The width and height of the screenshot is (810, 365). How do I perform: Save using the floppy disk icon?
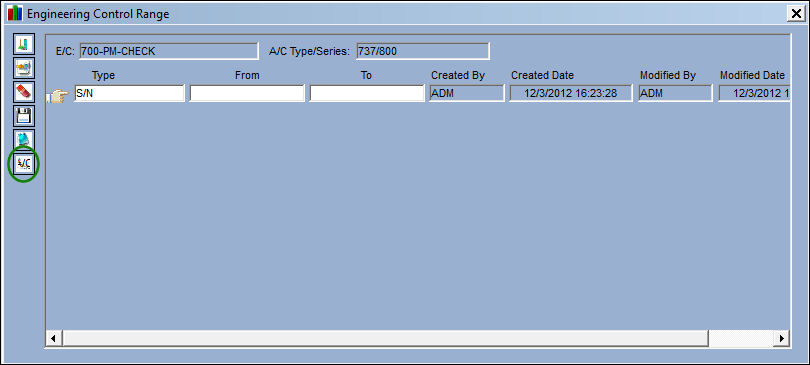click(x=24, y=116)
